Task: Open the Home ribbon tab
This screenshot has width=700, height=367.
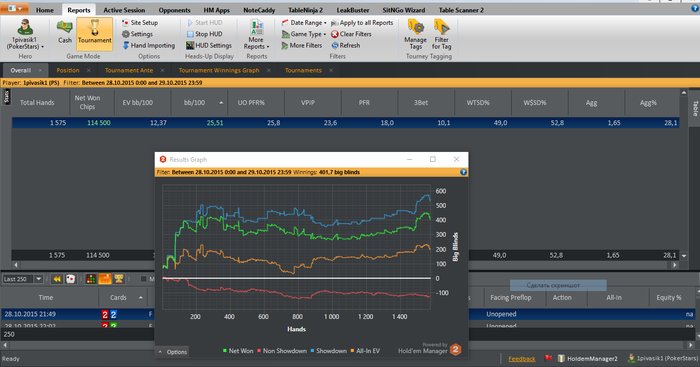Action: tap(45, 10)
